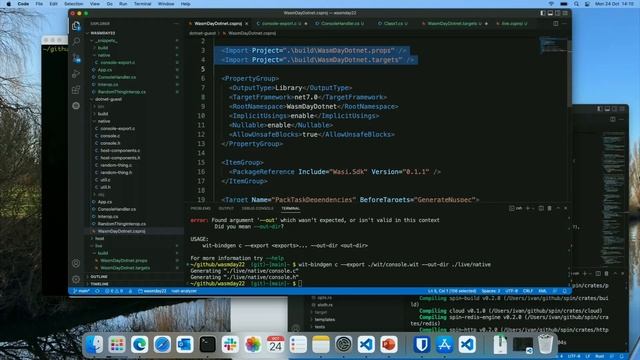Open random-thing.h in Explorer

pyautogui.click(x=116, y=173)
